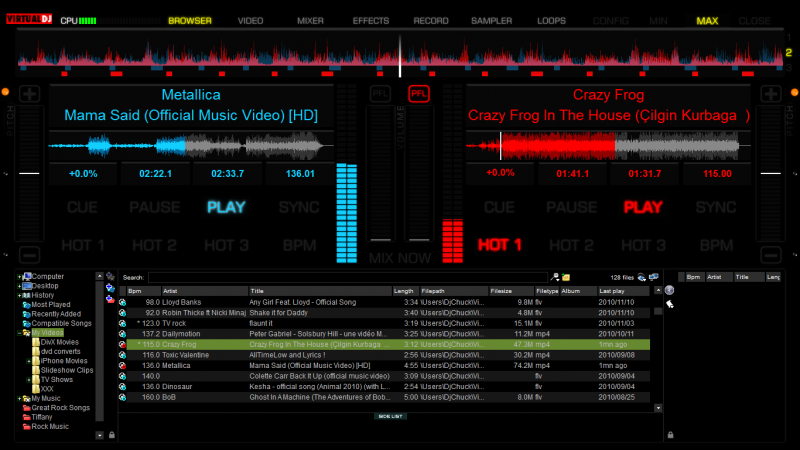Click the file icon on Toxic Valentine row
The width and height of the screenshot is (800, 450).
point(122,355)
